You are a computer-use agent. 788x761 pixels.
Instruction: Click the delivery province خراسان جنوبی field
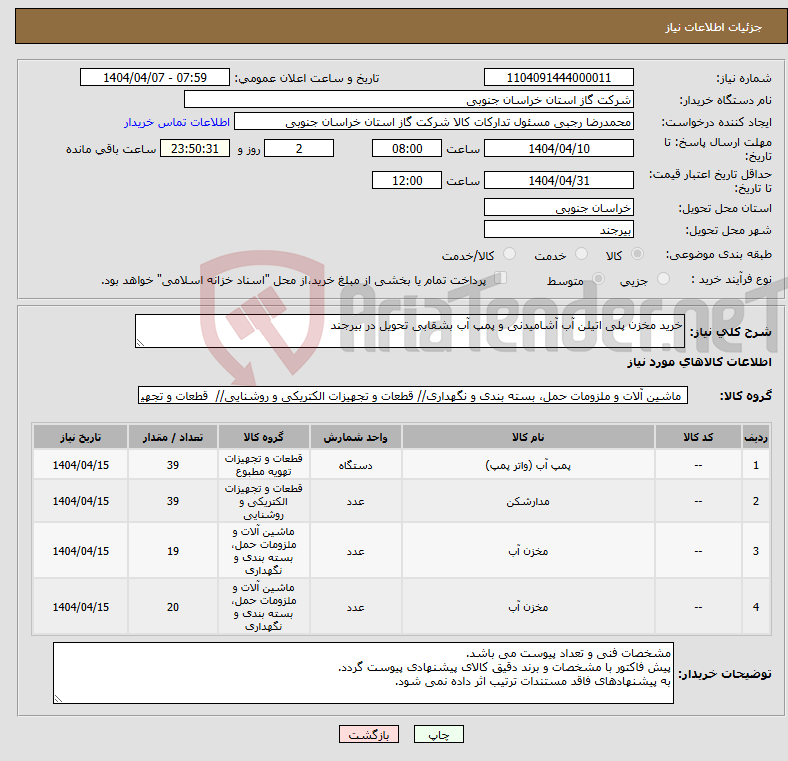[558, 208]
